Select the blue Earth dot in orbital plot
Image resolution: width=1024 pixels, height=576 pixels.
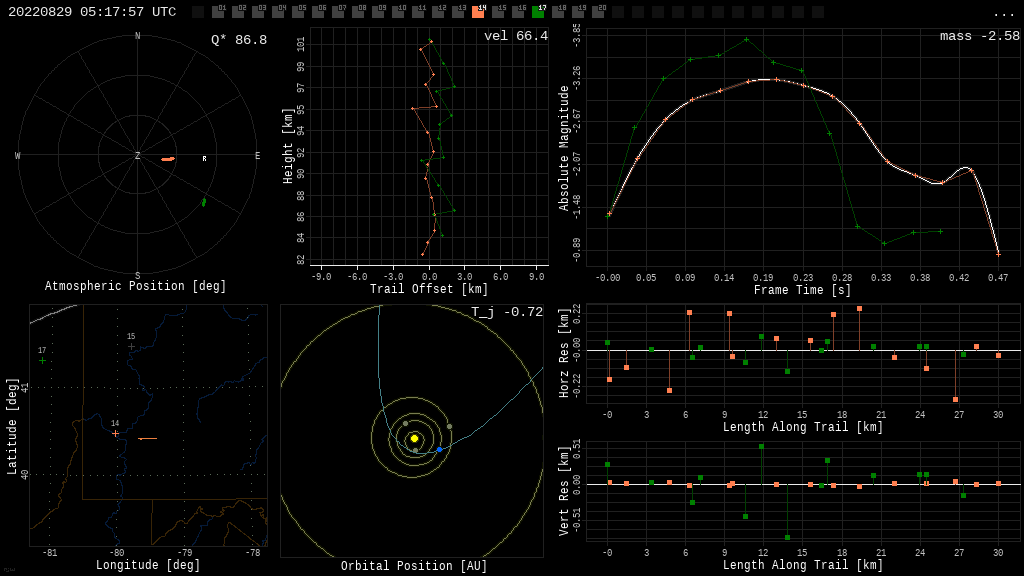pyautogui.click(x=439, y=450)
